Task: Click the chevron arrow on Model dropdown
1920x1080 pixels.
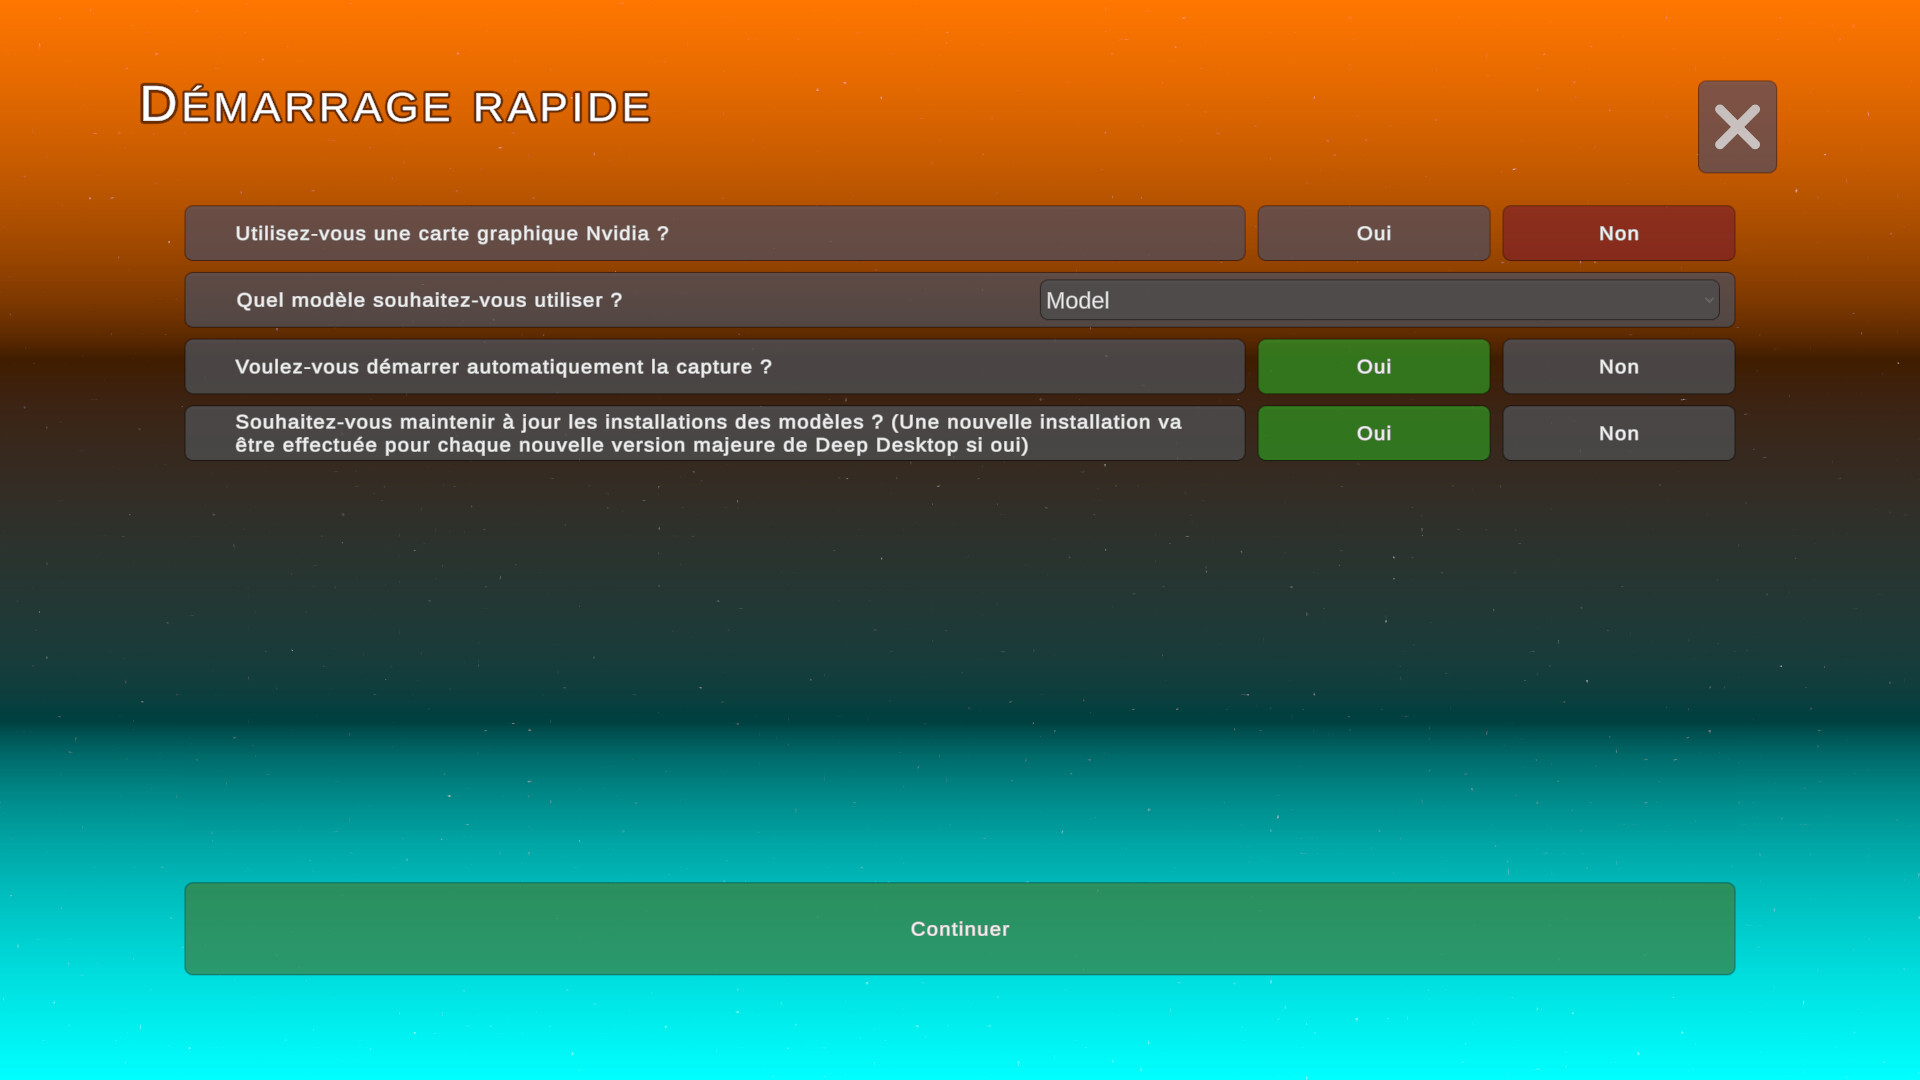Action: point(1708,300)
